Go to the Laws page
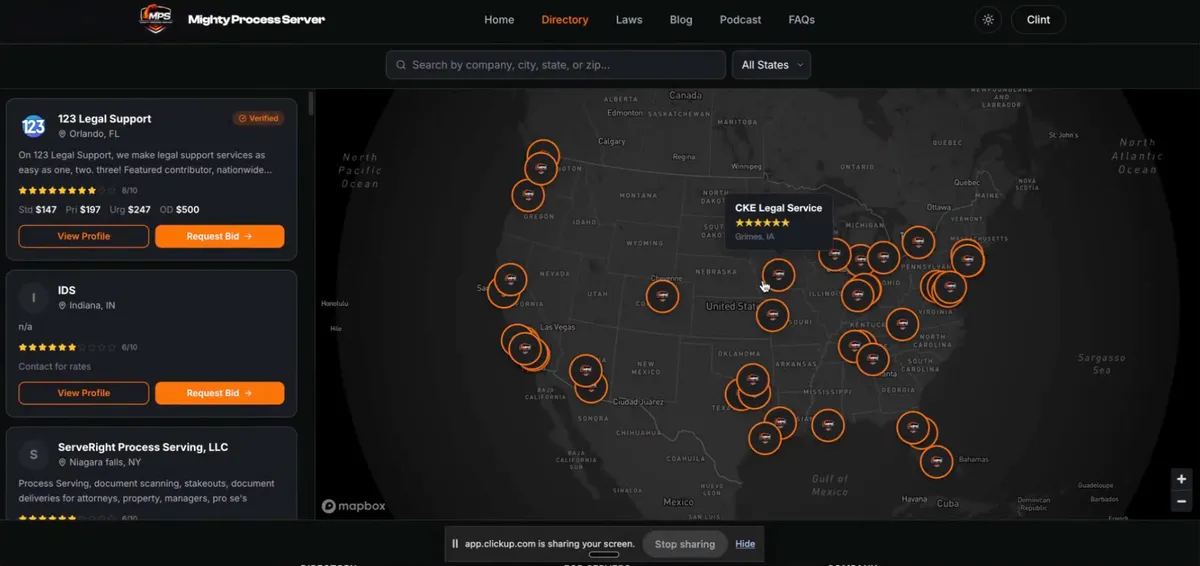The image size is (1200, 566). 629,20
